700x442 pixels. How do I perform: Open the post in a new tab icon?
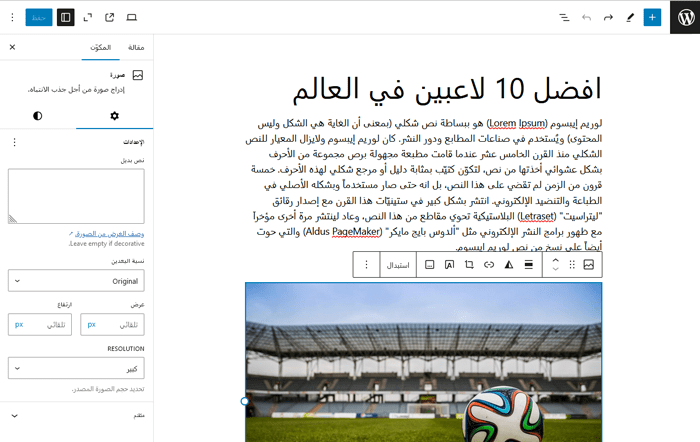click(x=109, y=17)
